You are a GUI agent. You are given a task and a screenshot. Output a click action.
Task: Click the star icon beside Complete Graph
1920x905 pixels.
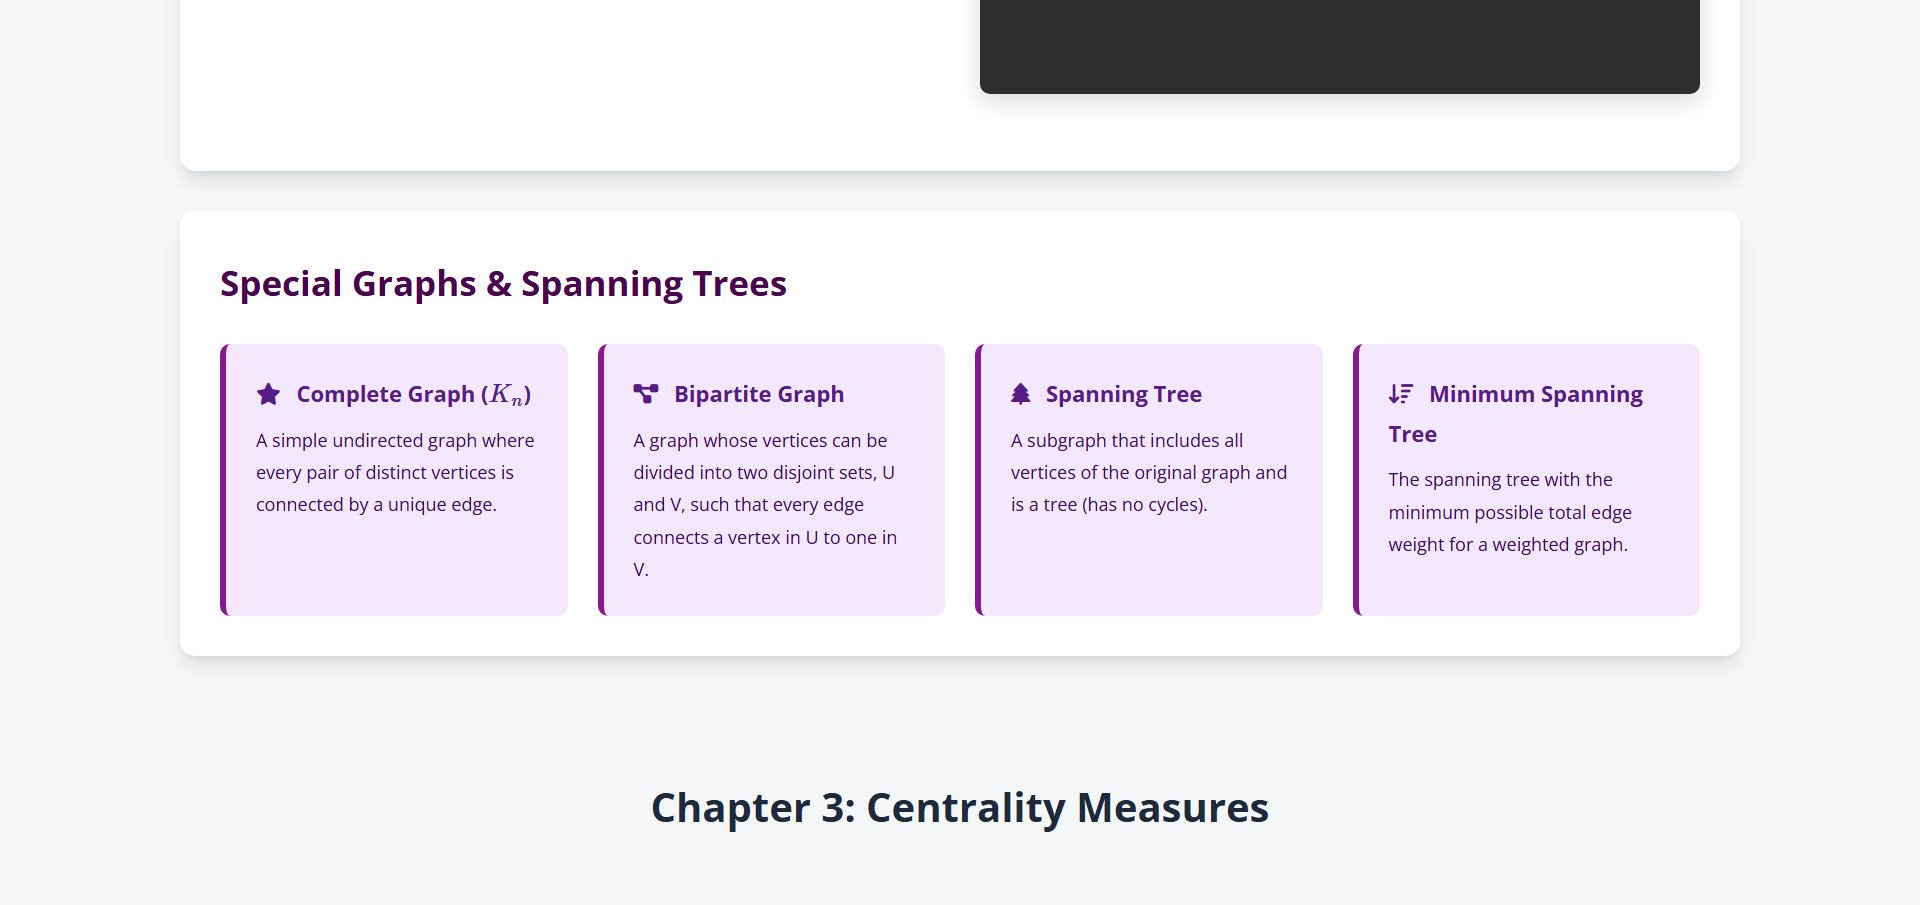pos(268,394)
